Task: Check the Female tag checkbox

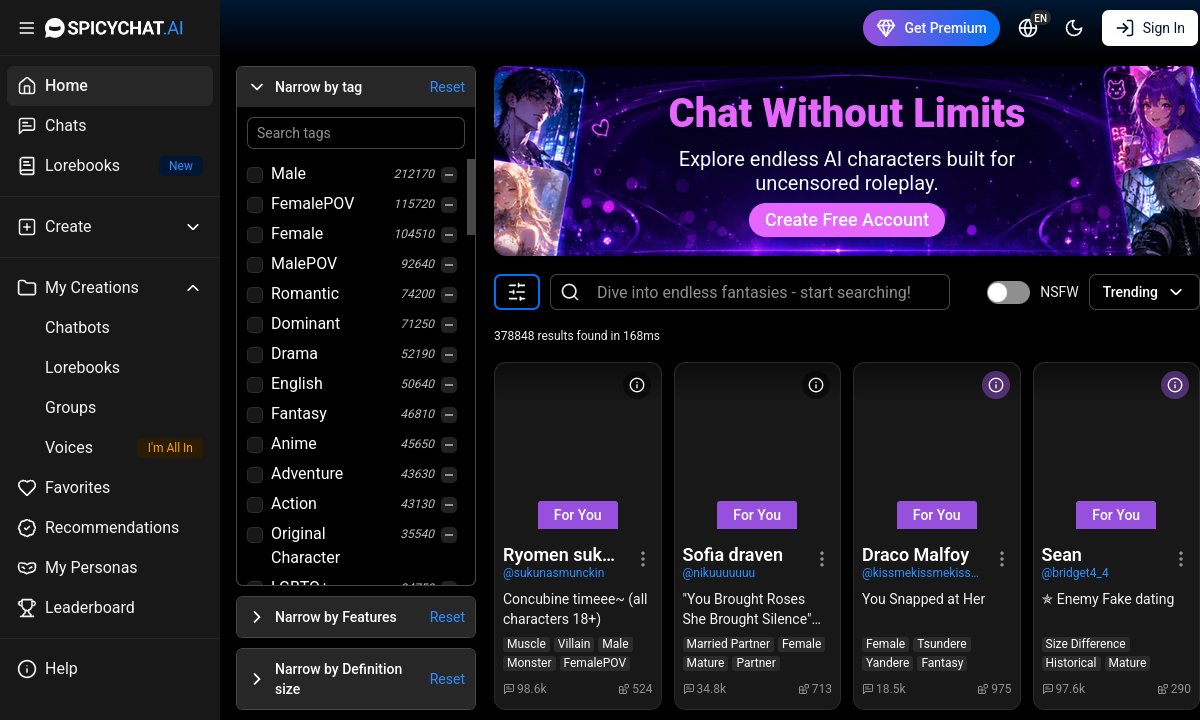Action: pos(255,235)
